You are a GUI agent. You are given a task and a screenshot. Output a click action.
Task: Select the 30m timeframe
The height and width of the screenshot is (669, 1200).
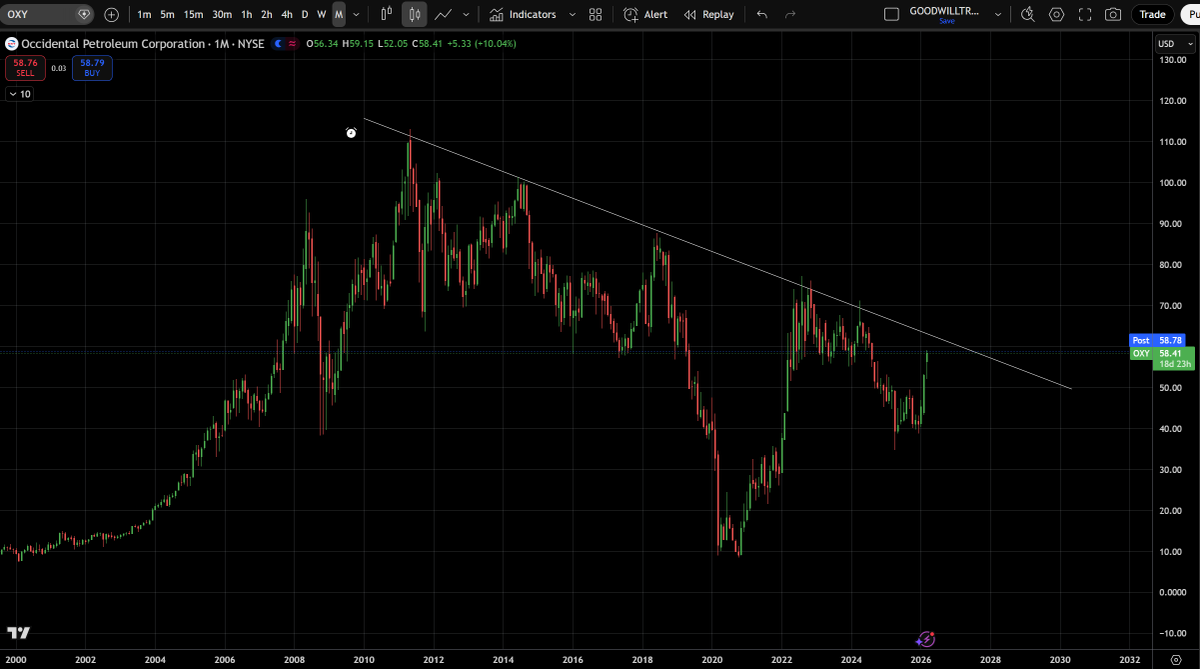[222, 15]
